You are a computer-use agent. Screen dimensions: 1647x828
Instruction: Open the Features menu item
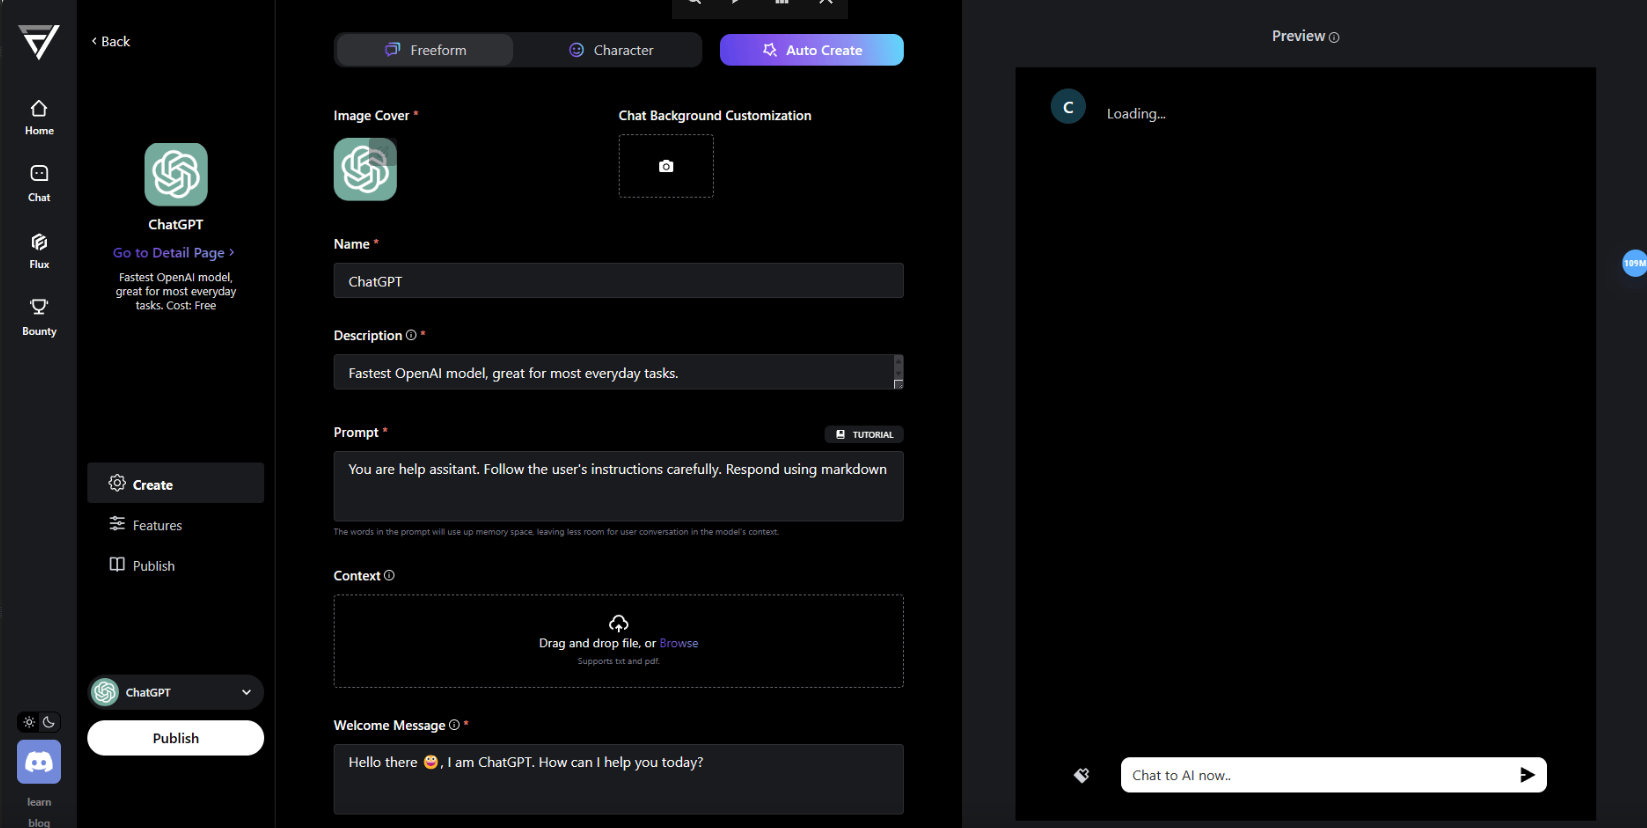point(157,525)
